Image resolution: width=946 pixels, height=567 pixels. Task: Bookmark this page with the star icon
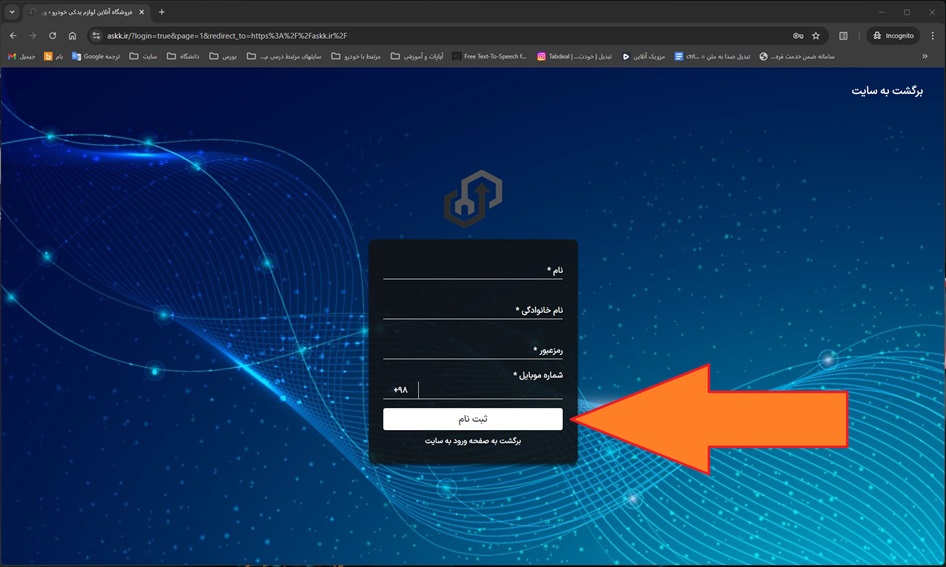[x=816, y=36]
